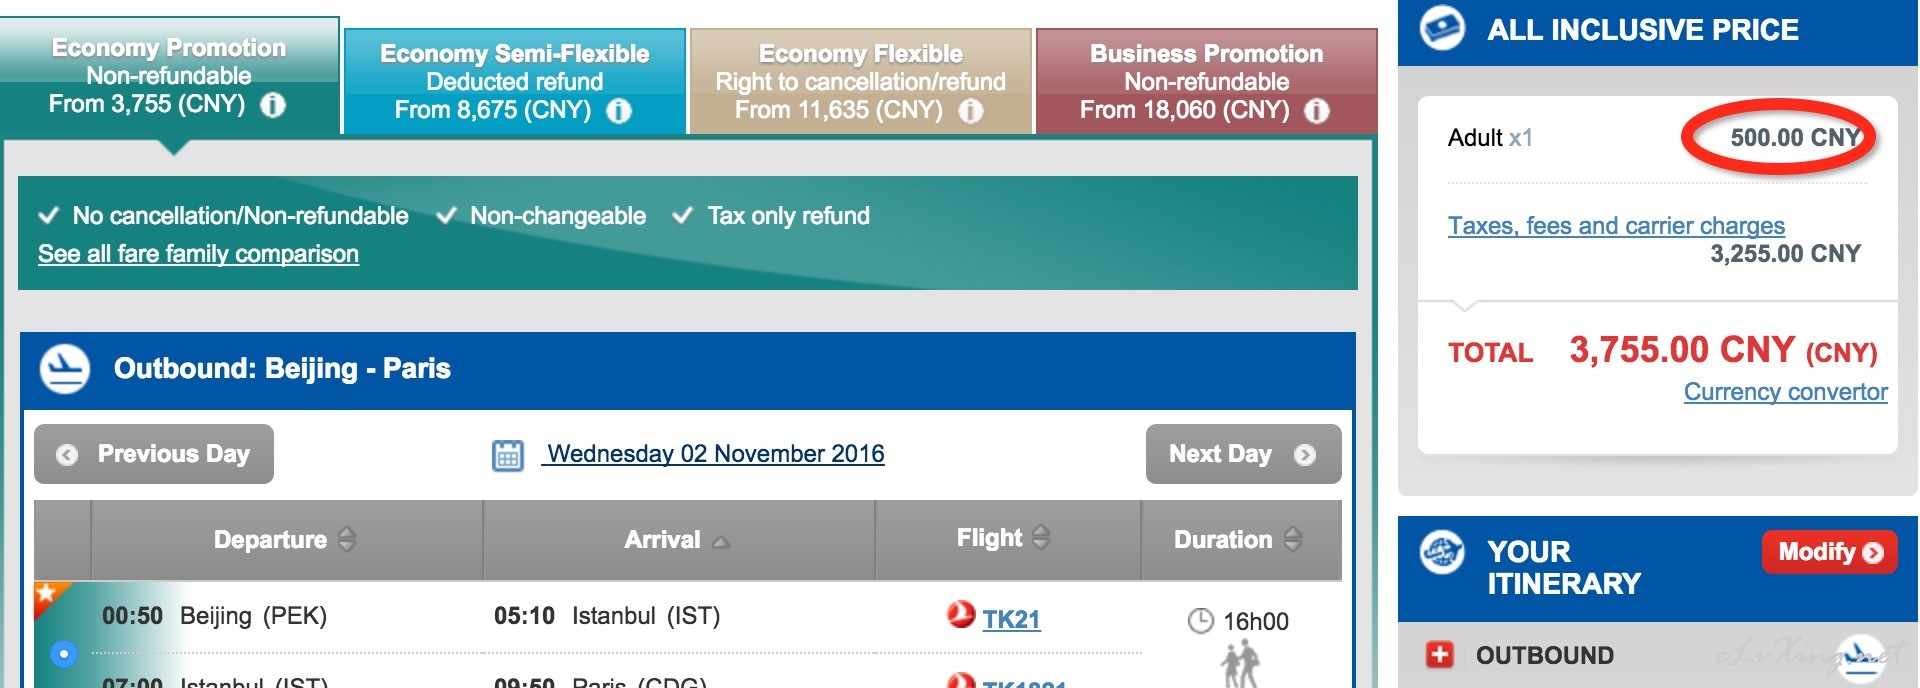Screen dimensions: 1920x688
Task: Sort by Flight column arrows
Action: tap(1041, 537)
